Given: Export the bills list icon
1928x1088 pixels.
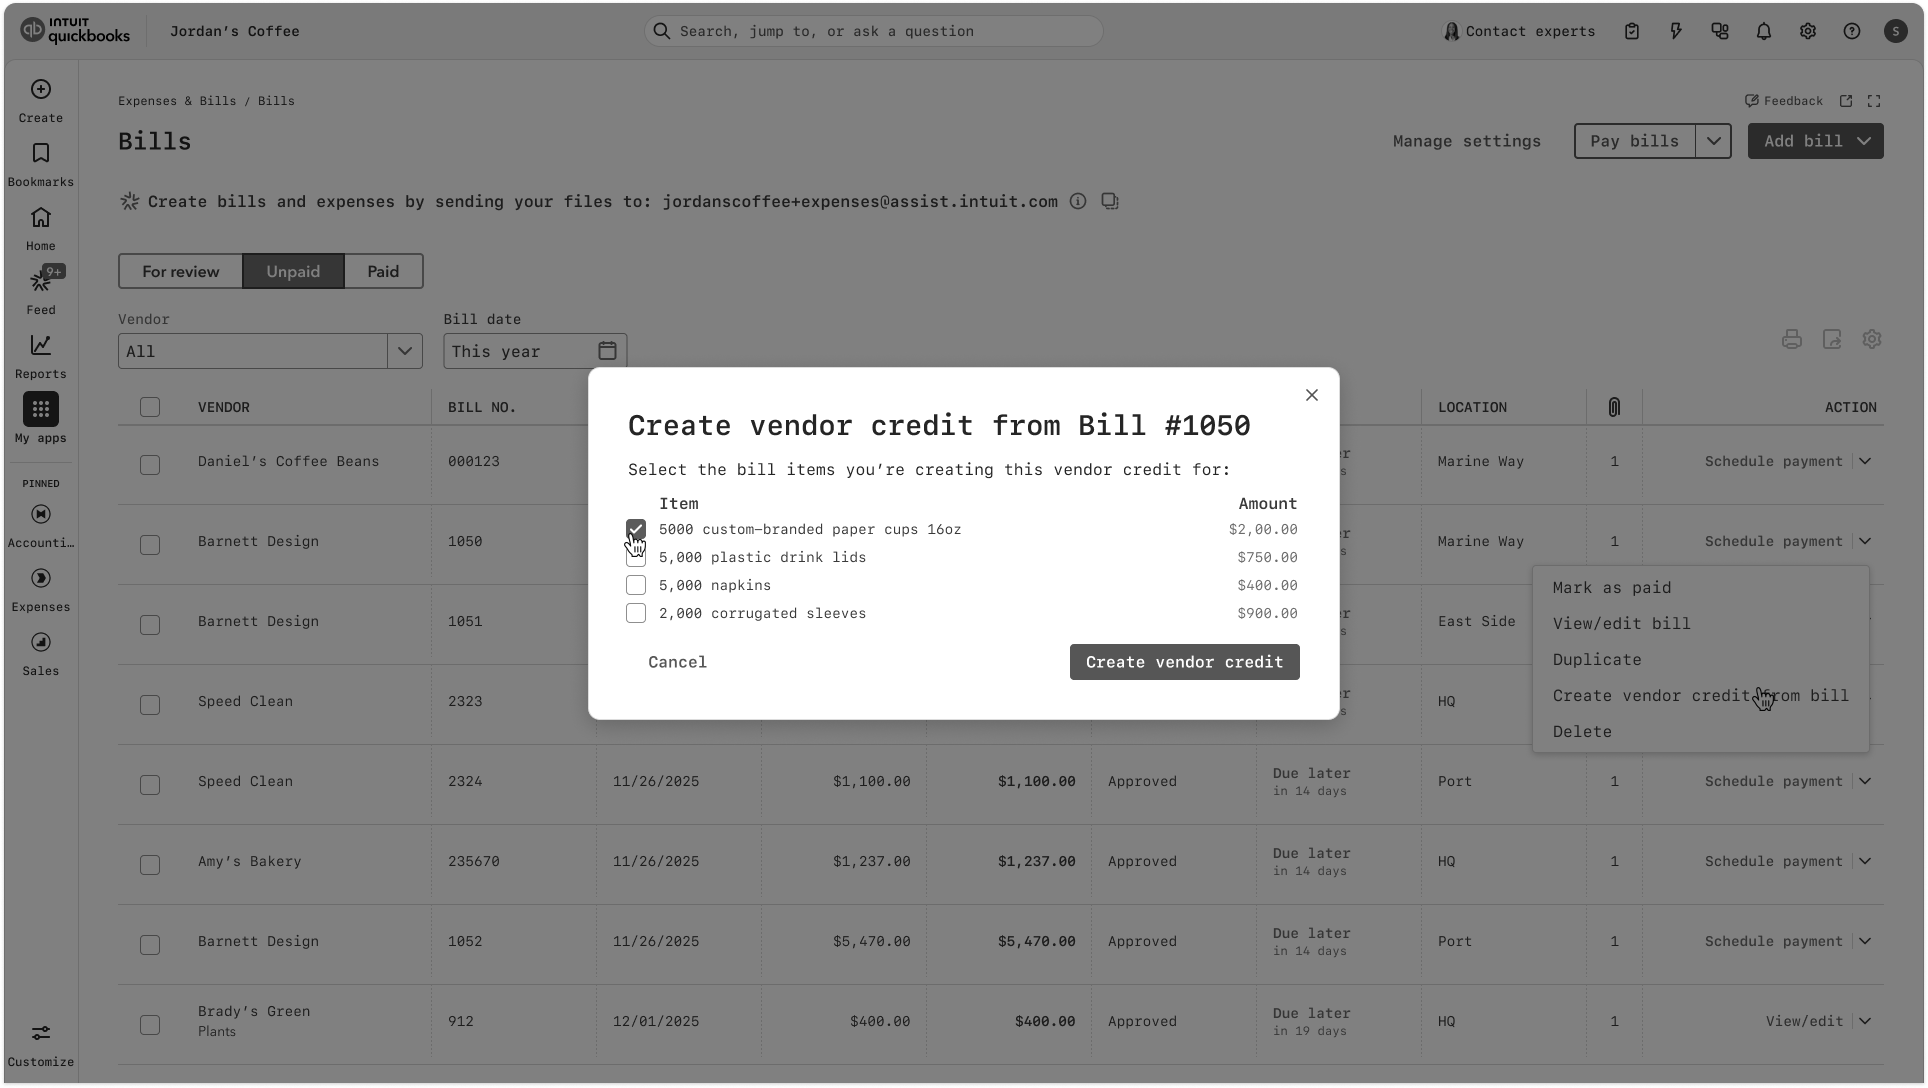Looking at the screenshot, I should [x=1832, y=339].
